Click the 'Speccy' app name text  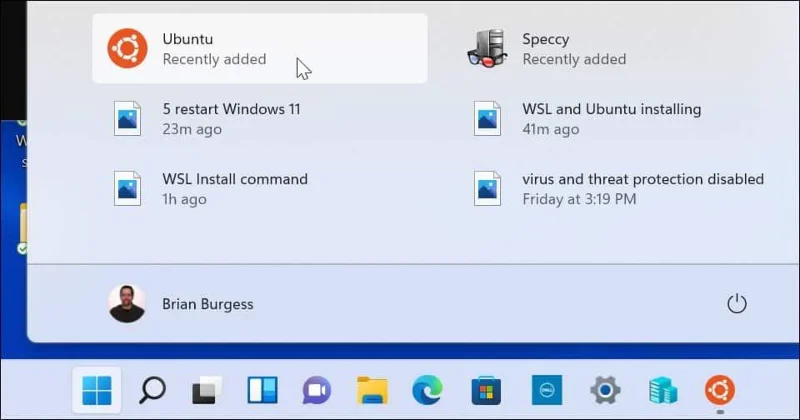click(x=545, y=39)
